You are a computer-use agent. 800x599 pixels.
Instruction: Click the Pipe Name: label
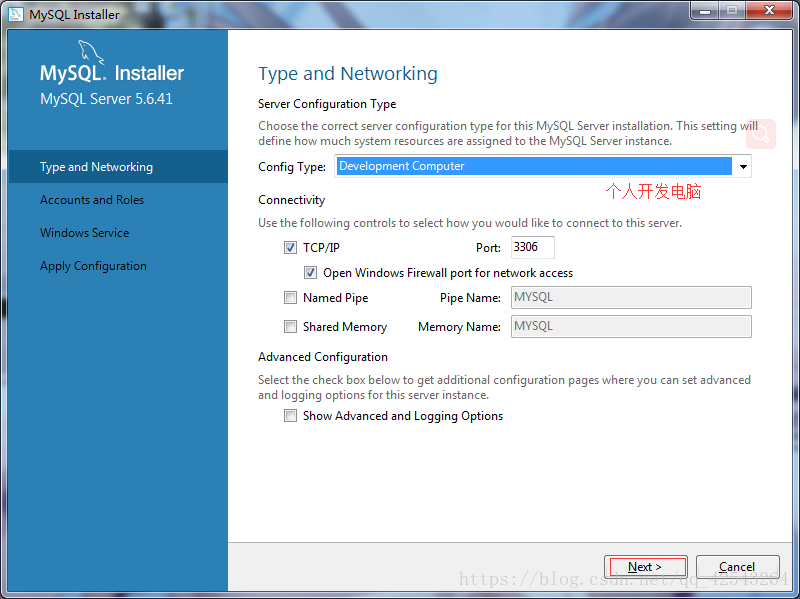click(x=470, y=298)
